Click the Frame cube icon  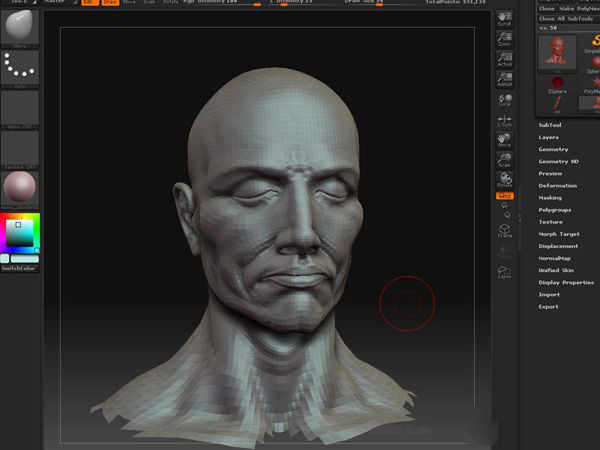[505, 230]
